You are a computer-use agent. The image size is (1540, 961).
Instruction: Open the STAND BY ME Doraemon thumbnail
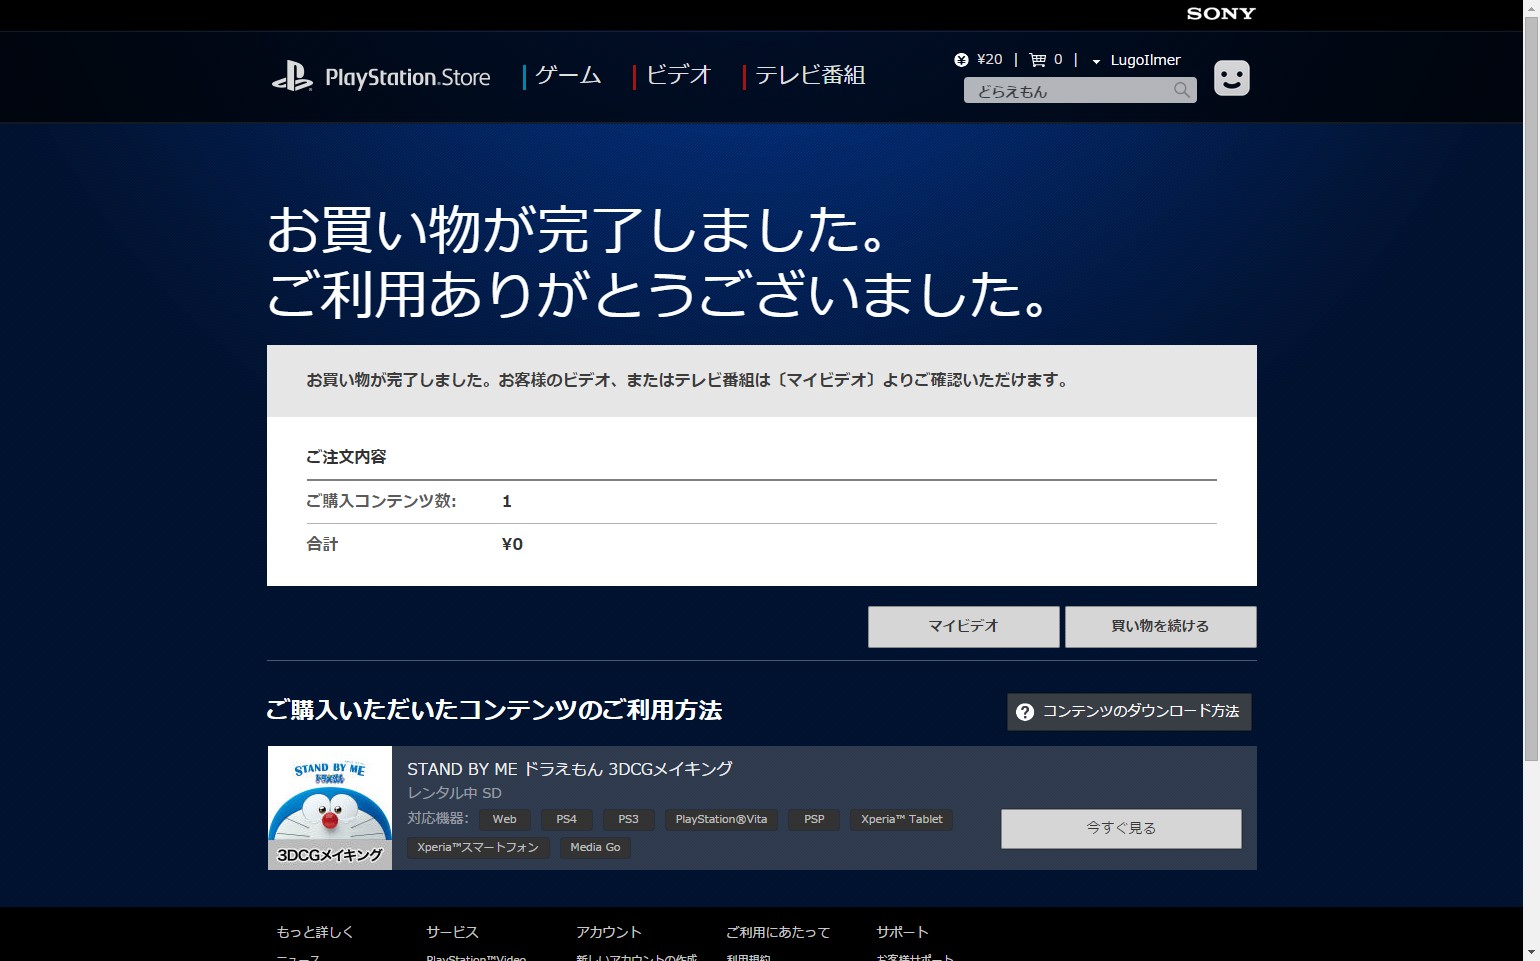[330, 808]
